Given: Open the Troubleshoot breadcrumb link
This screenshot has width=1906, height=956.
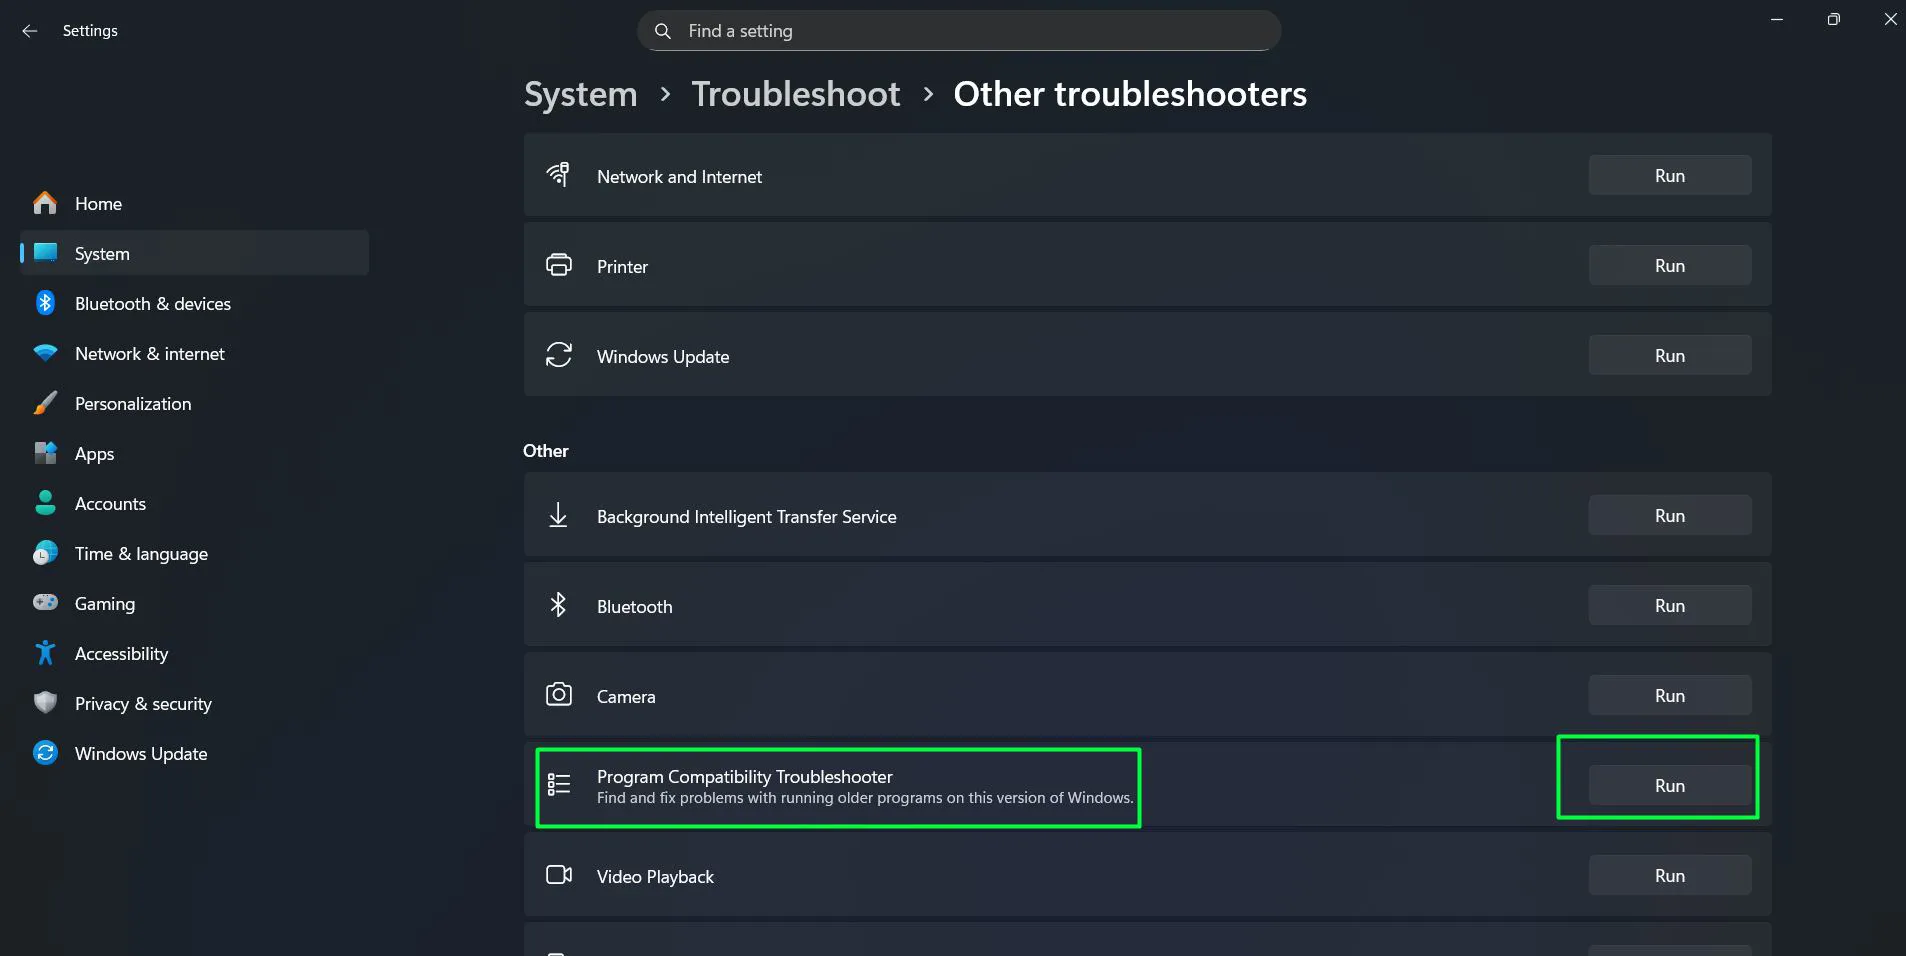Looking at the screenshot, I should click(795, 93).
